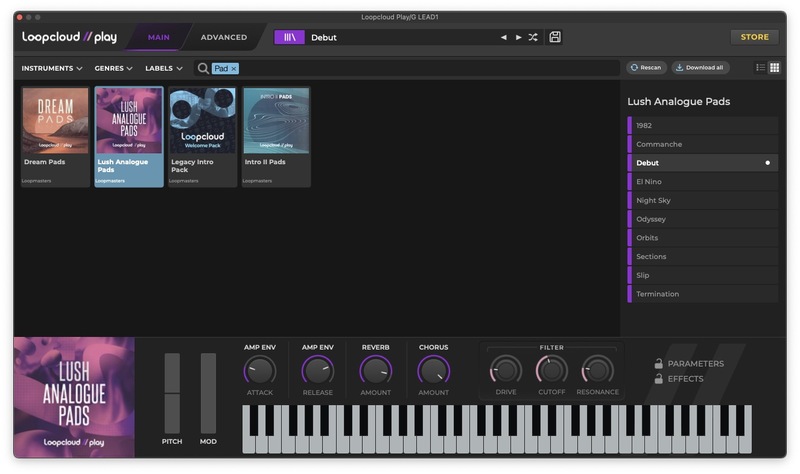800x474 pixels.
Task: Remove the Pad search filter tag
Action: tap(234, 68)
